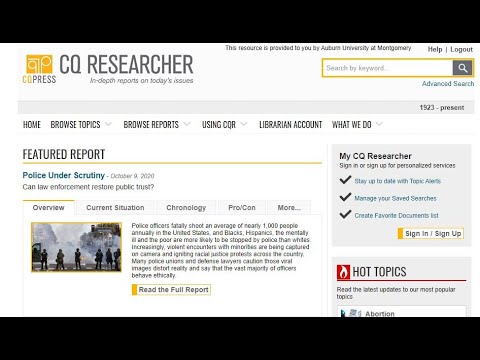The height and width of the screenshot is (360, 480).
Task: Click the Featured Report heading
Action: tap(64, 154)
